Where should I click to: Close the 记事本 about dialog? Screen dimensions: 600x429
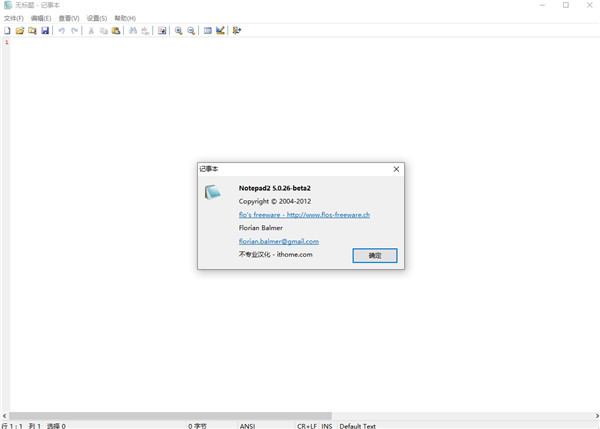(x=396, y=169)
